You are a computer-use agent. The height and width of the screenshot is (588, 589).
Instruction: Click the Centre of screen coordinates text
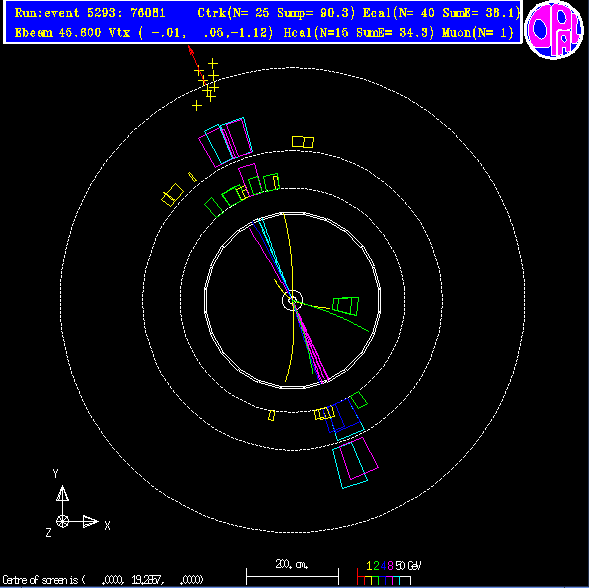click(103, 580)
